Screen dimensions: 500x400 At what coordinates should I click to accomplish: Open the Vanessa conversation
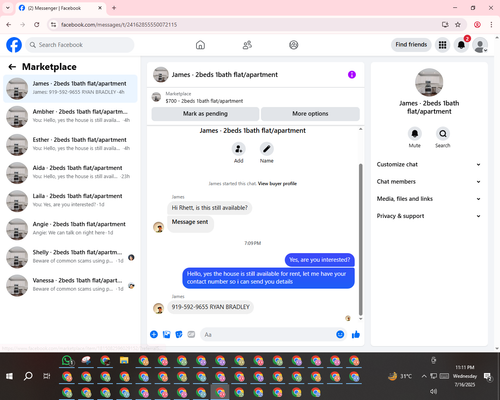click(x=70, y=286)
